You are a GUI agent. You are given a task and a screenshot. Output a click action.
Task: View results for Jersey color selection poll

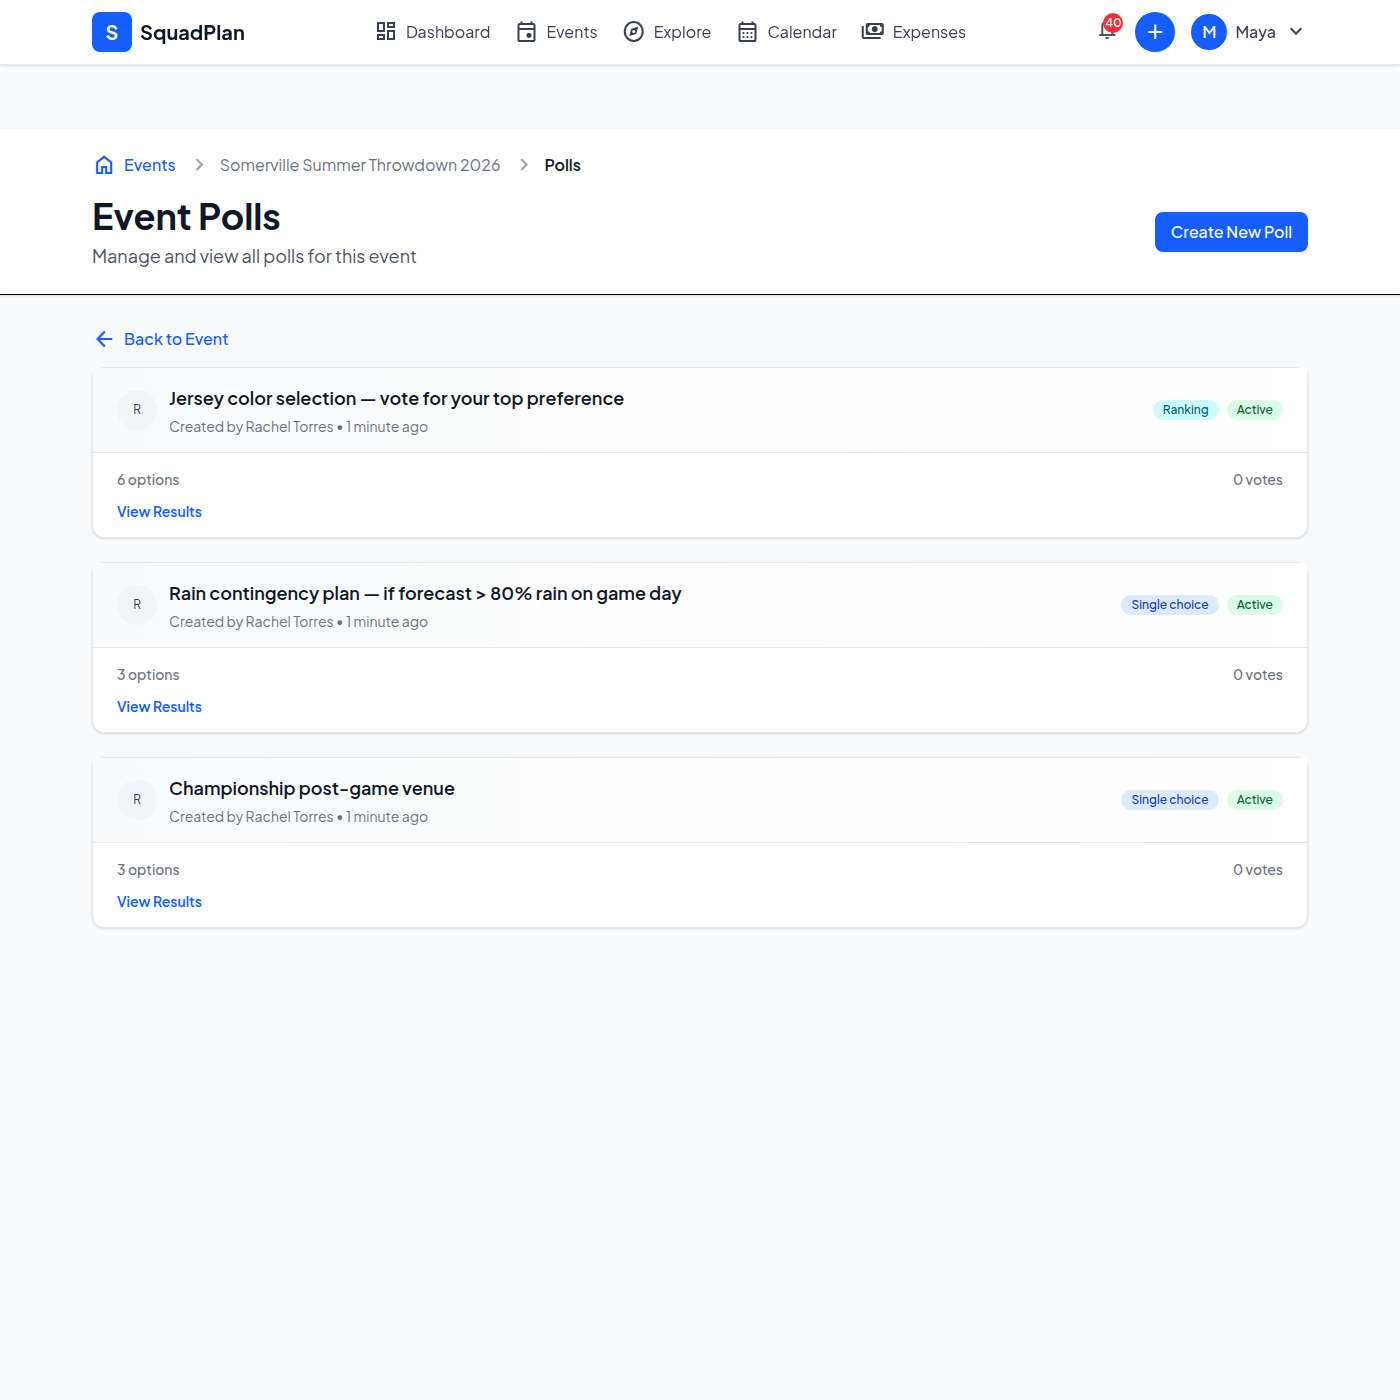159,512
